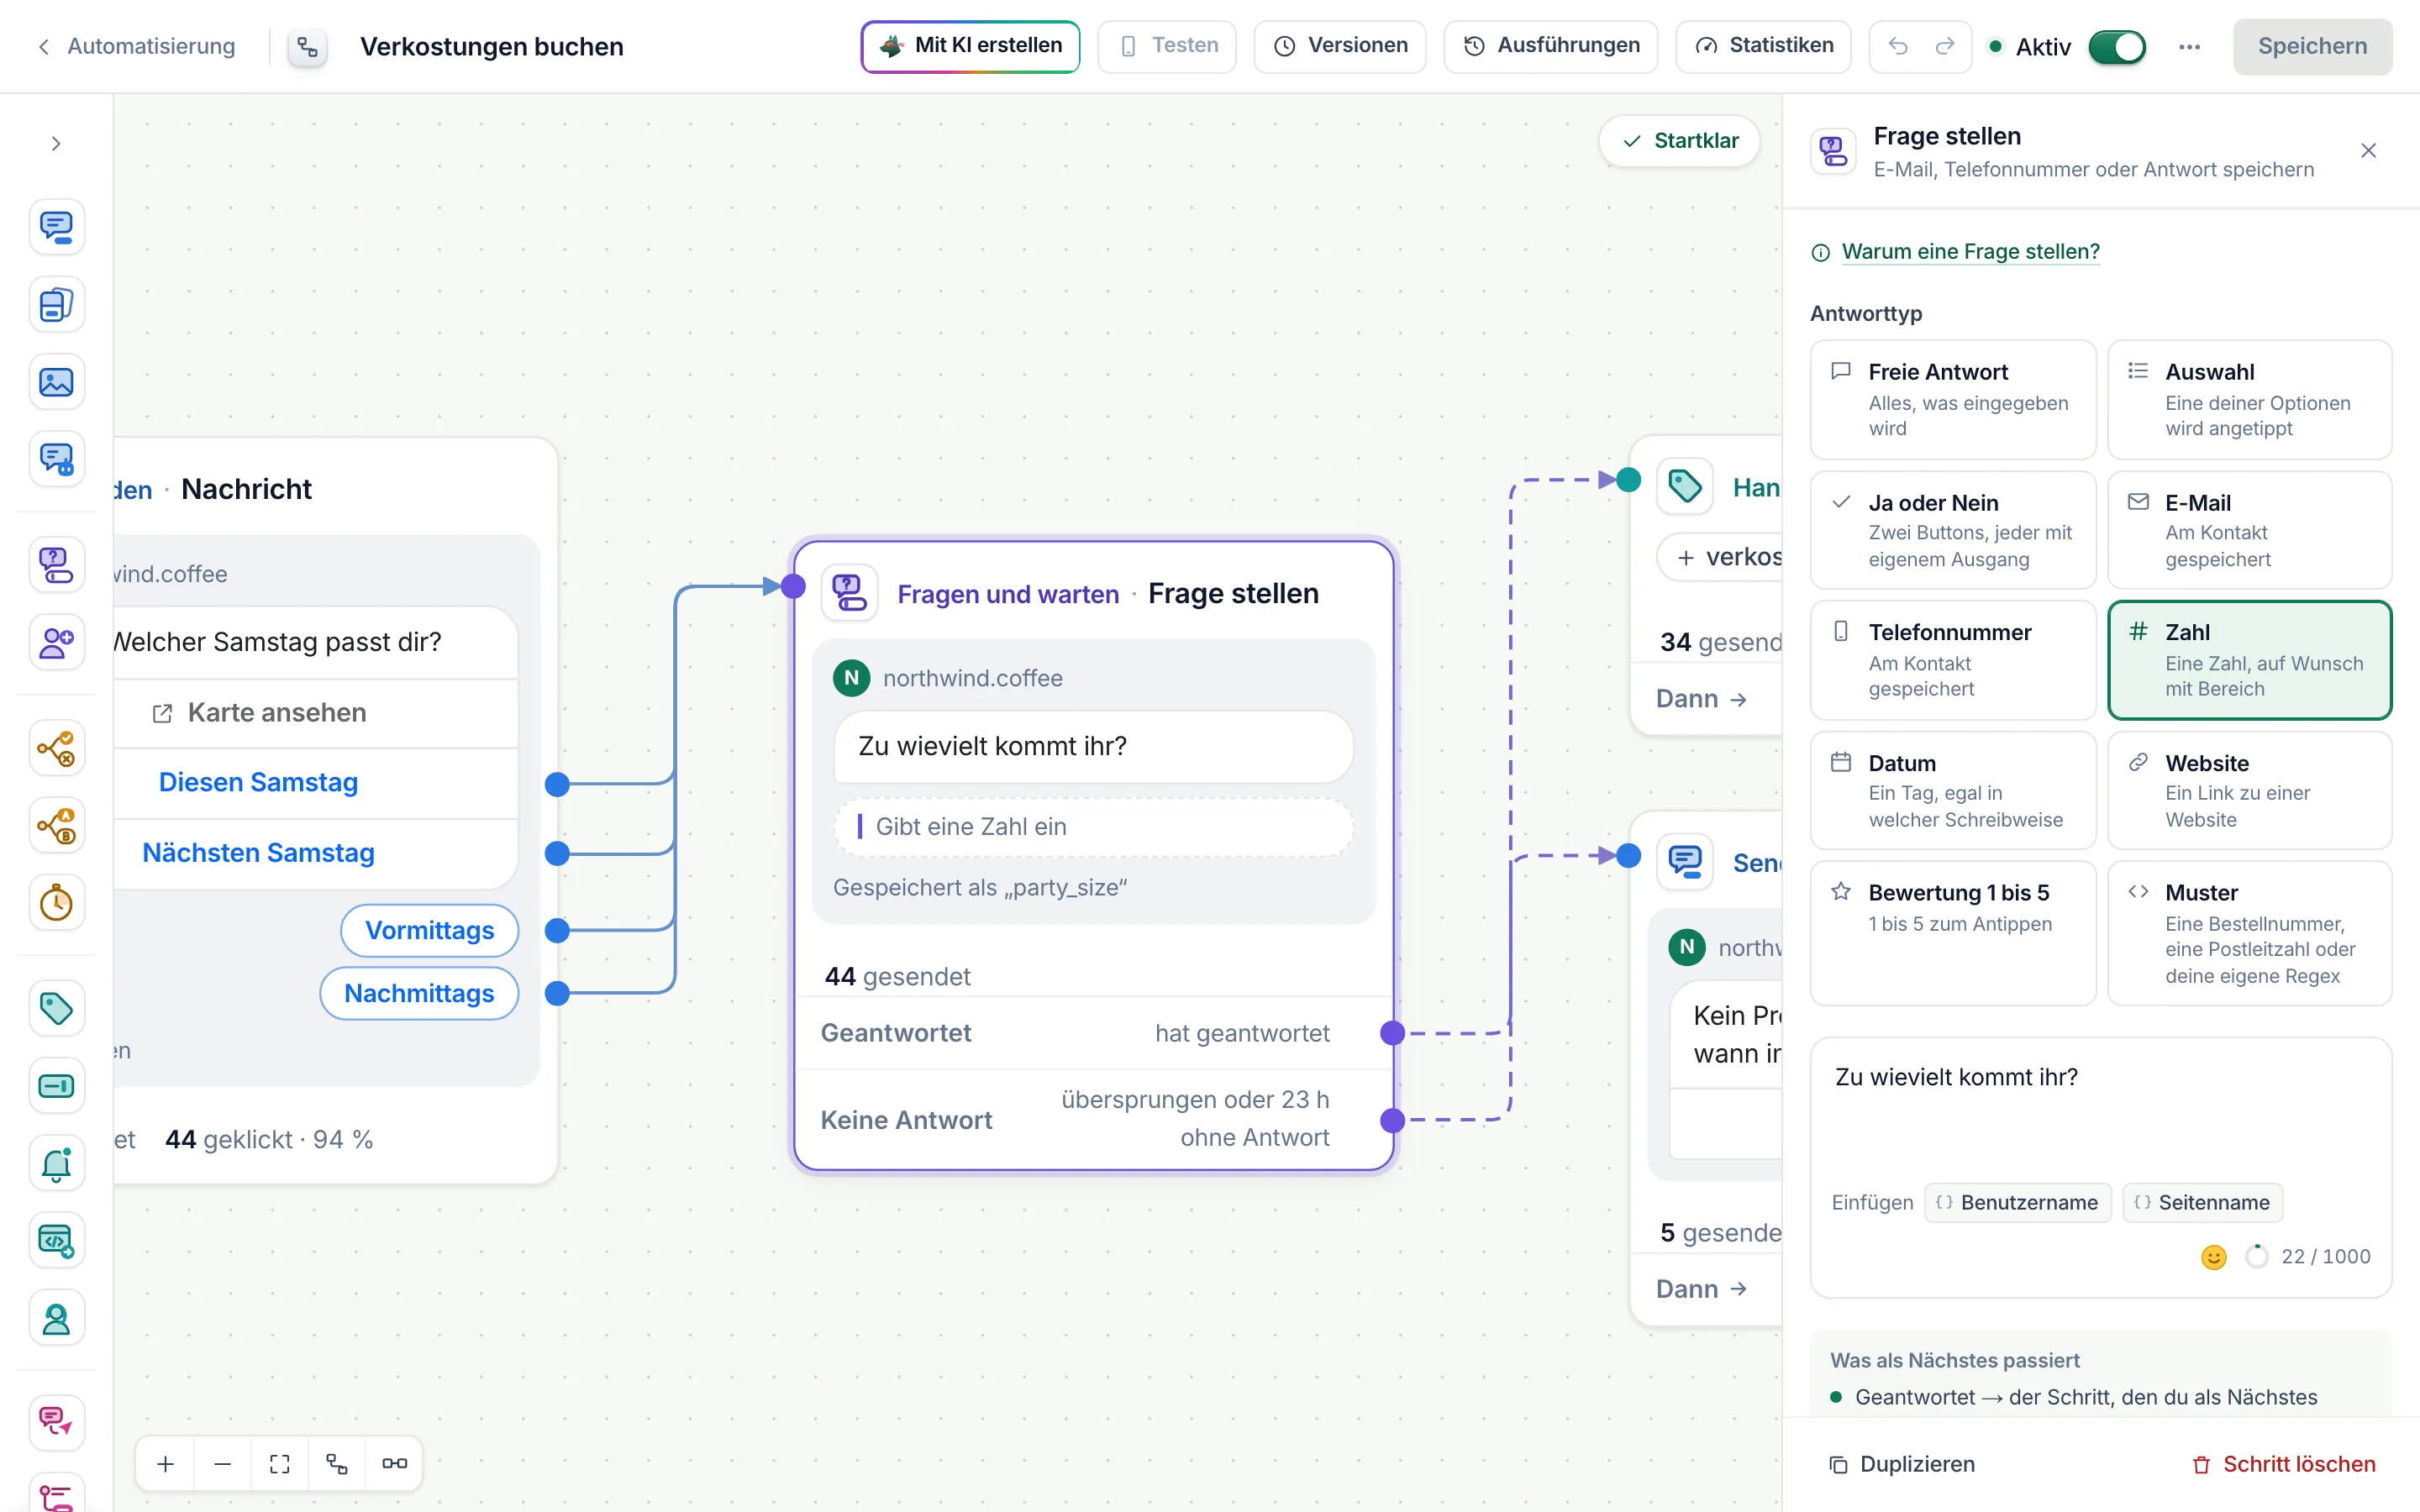Image resolution: width=2420 pixels, height=1512 pixels.
Task: Pick the Datum answer type
Action: click(1953, 790)
